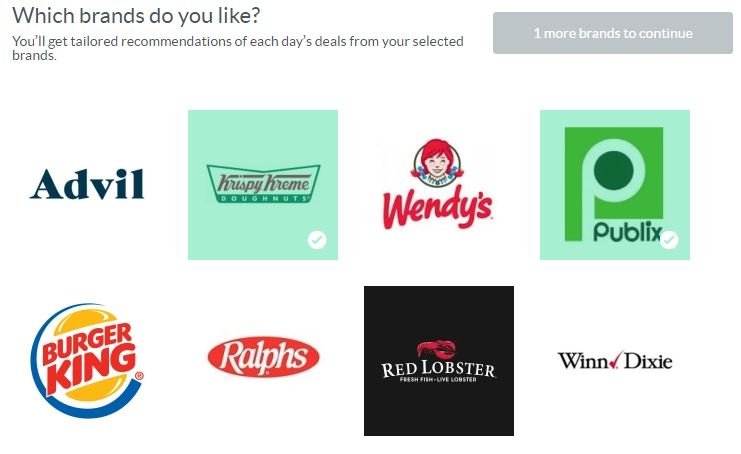
Task: Click the red checkmark in the Winn-Dixie logo
Action: 616,360
